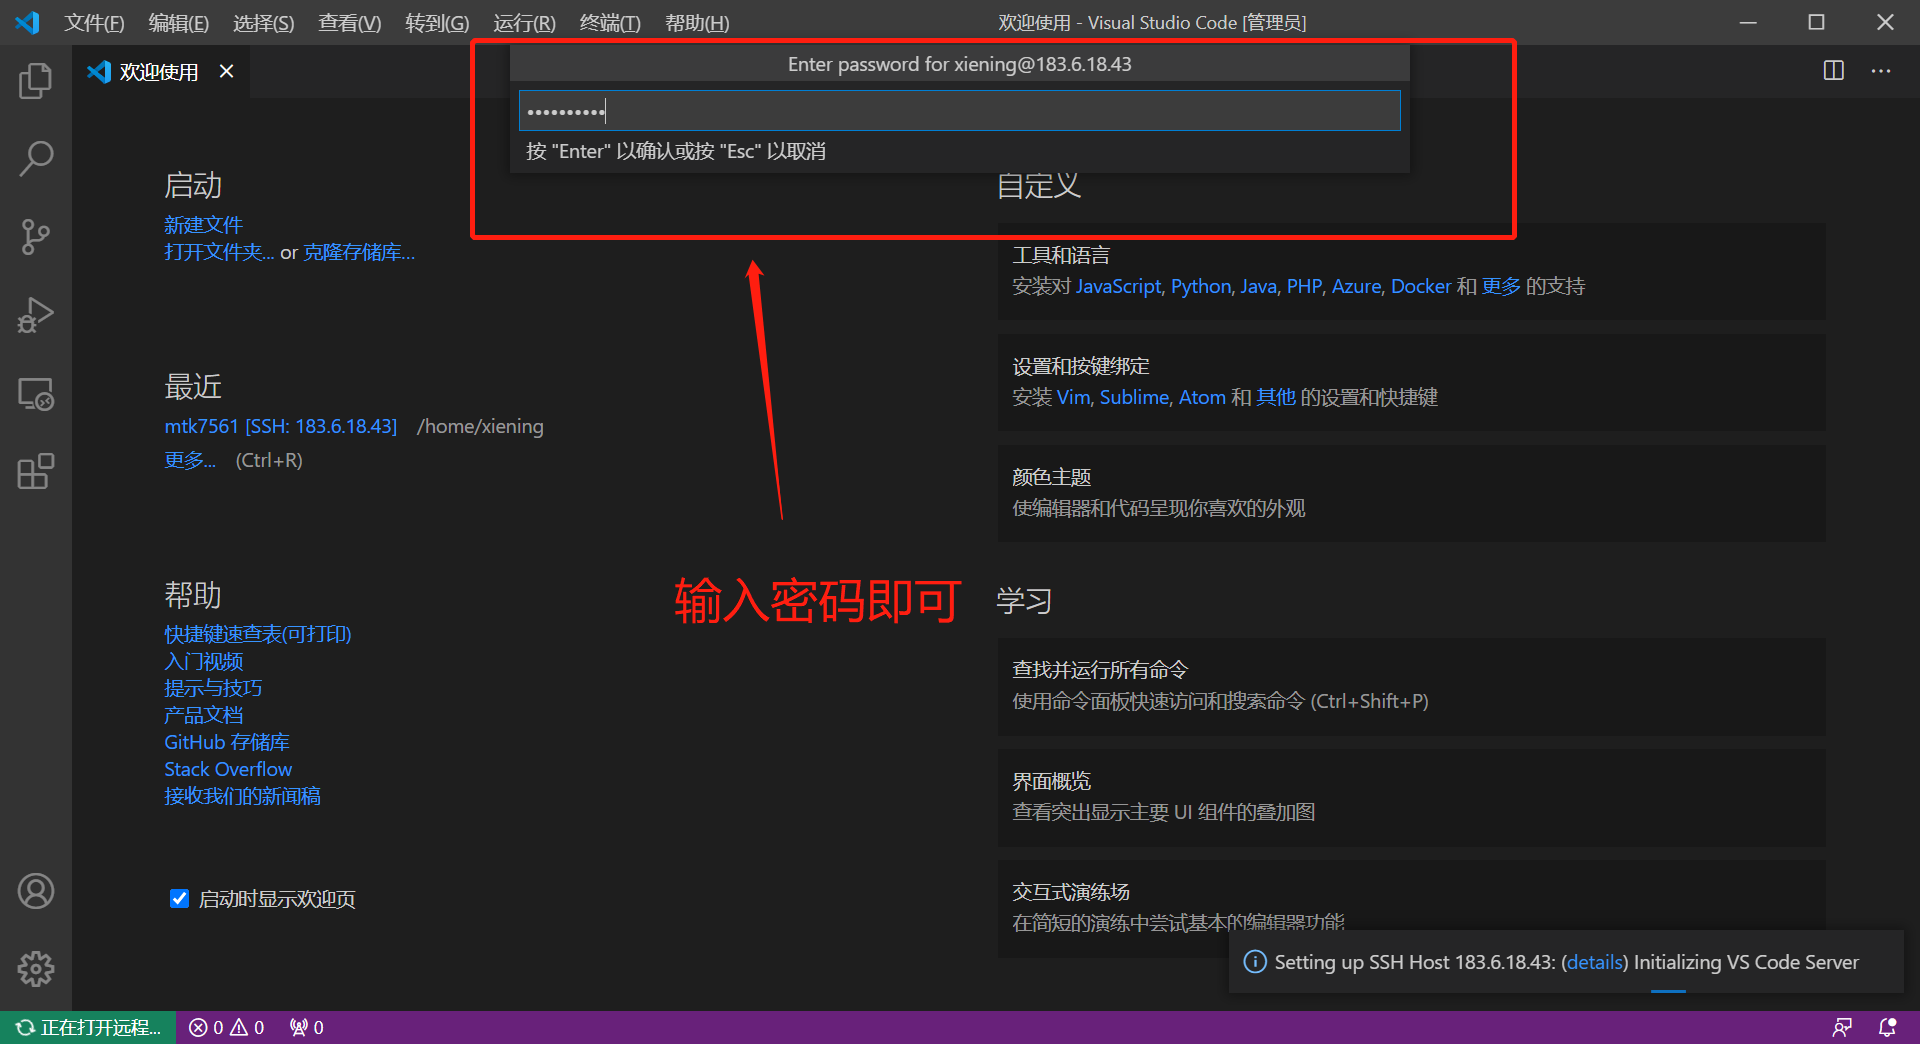
Task: Open the 产品文档 help link
Action: pos(204,715)
